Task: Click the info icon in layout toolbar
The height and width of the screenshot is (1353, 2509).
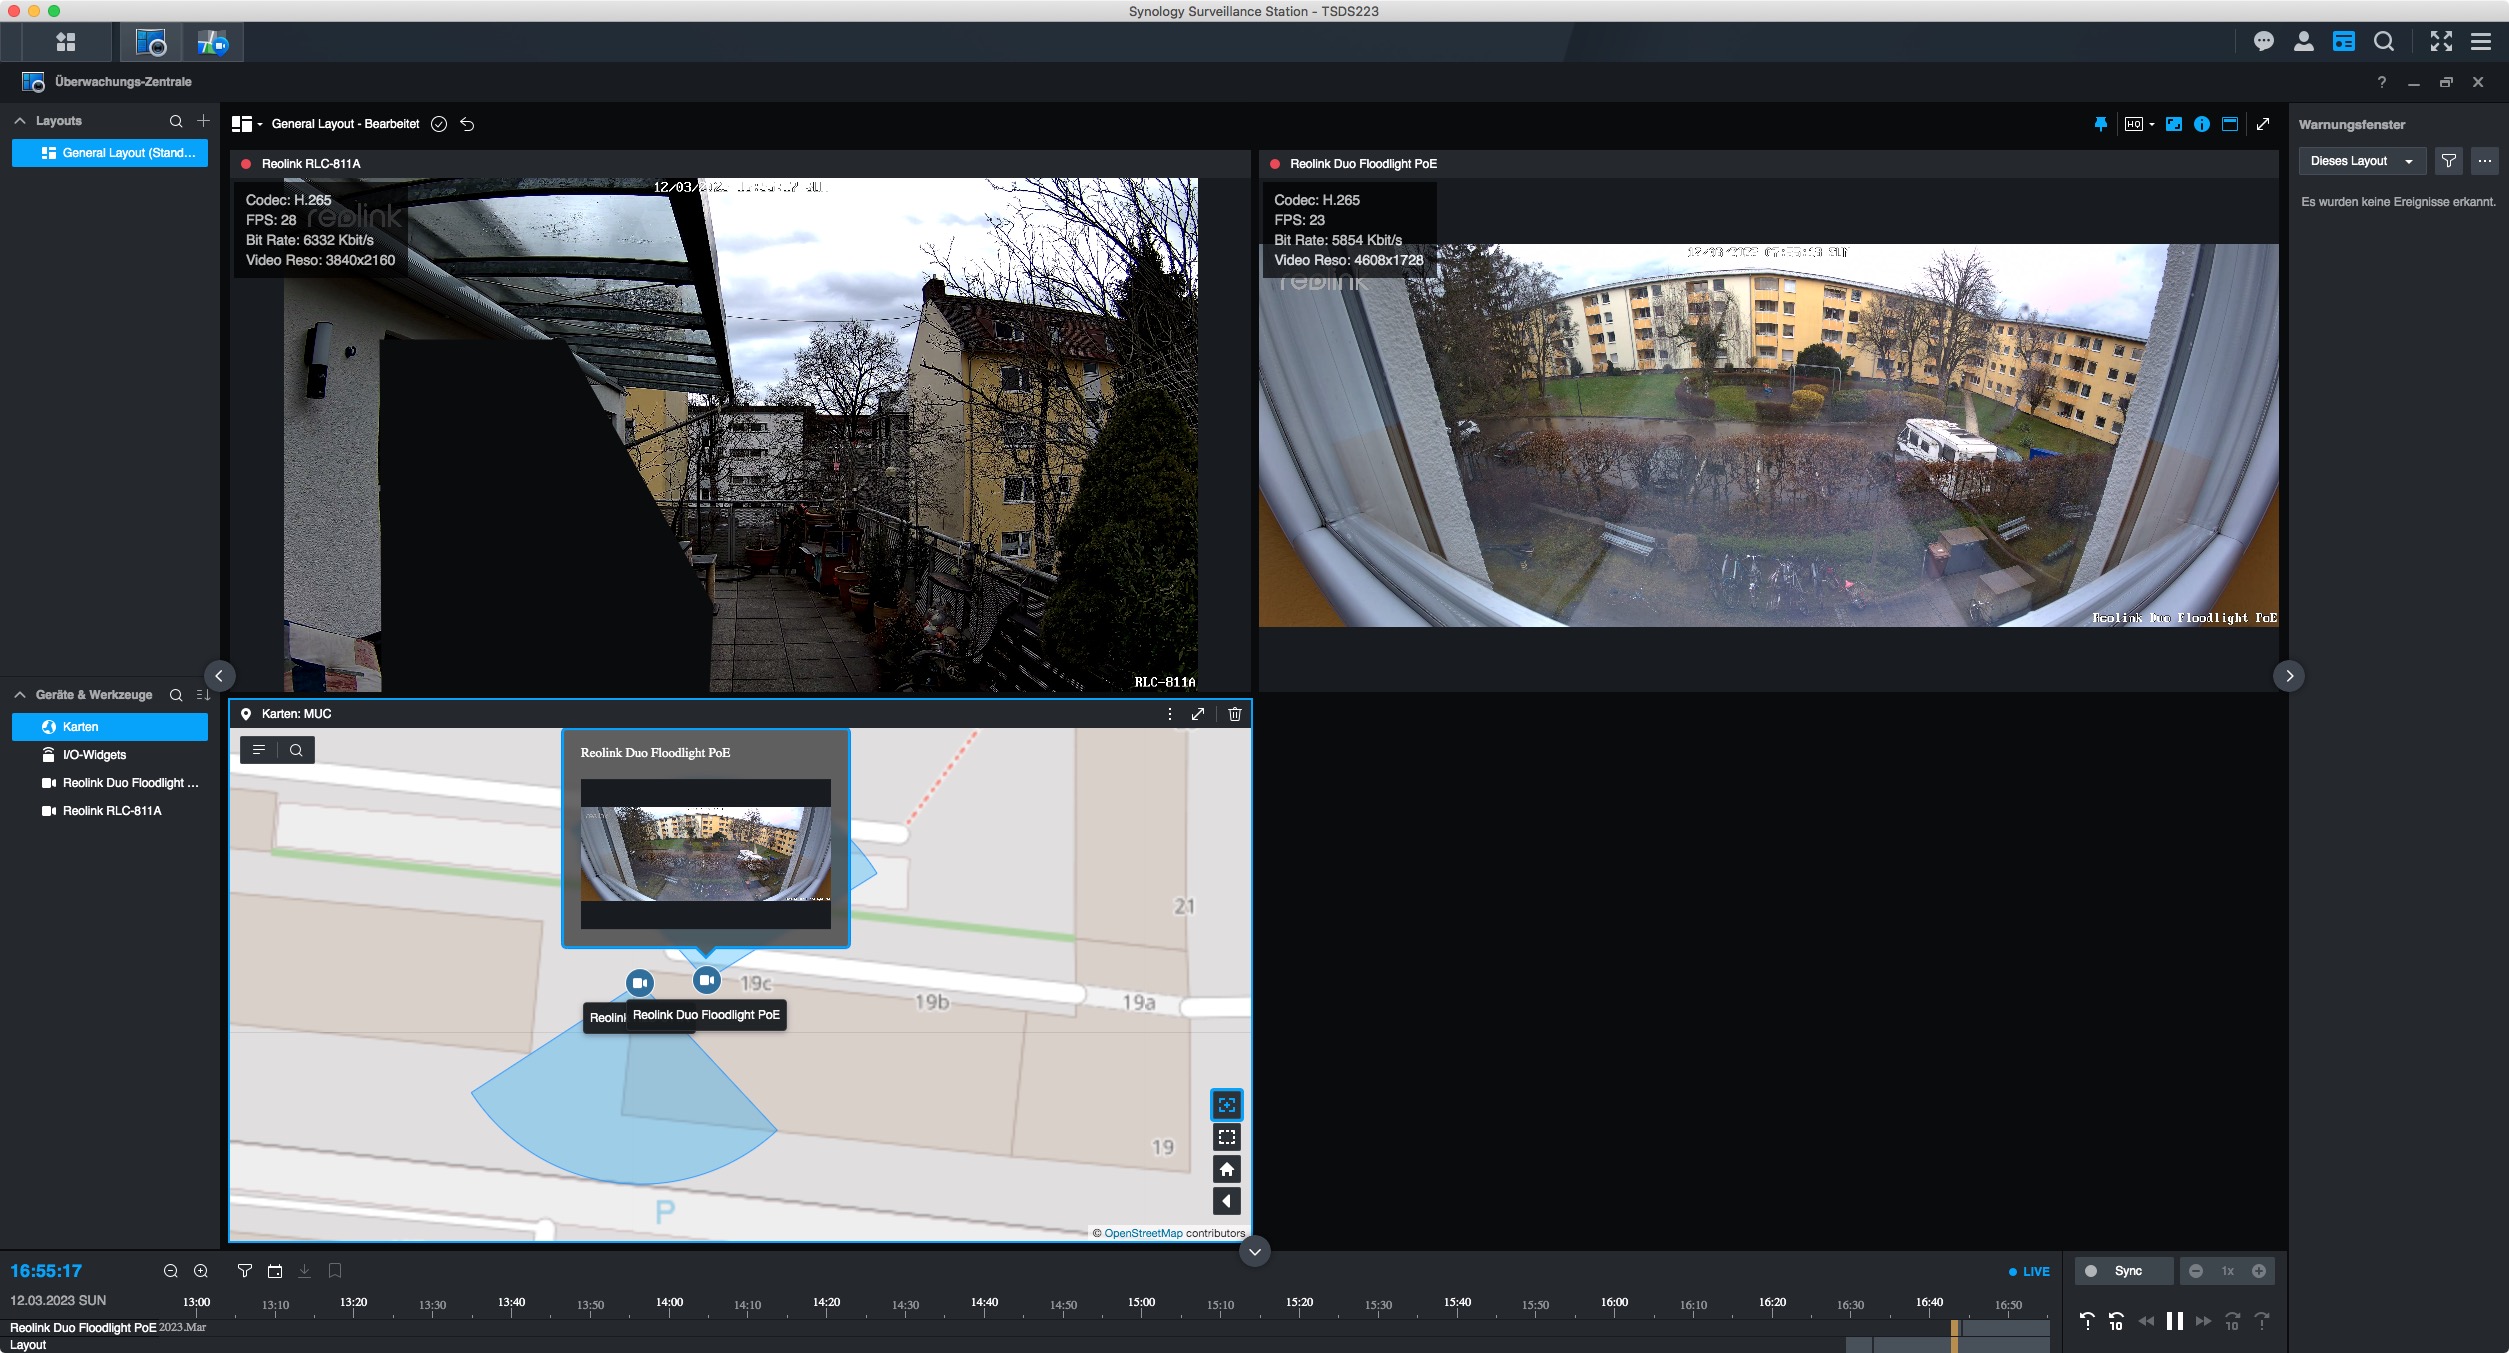Action: click(x=2201, y=124)
